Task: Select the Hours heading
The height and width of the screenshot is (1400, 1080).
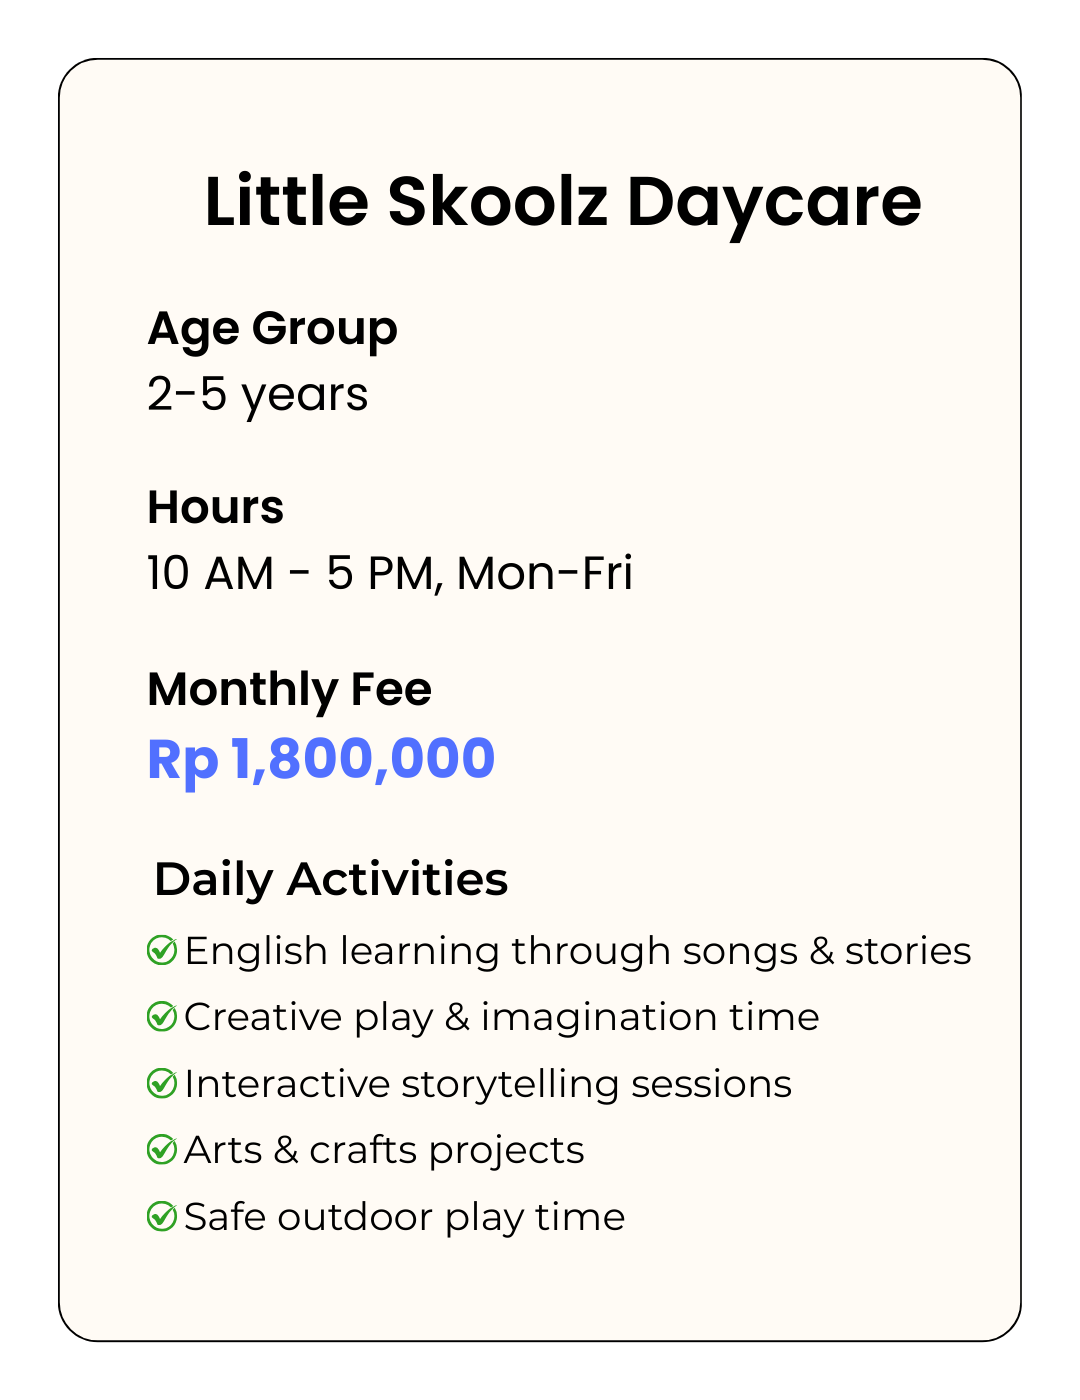Action: click(x=215, y=507)
